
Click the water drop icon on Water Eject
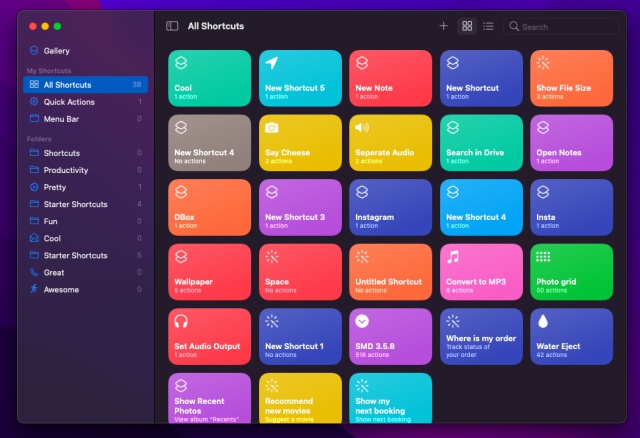click(543, 321)
